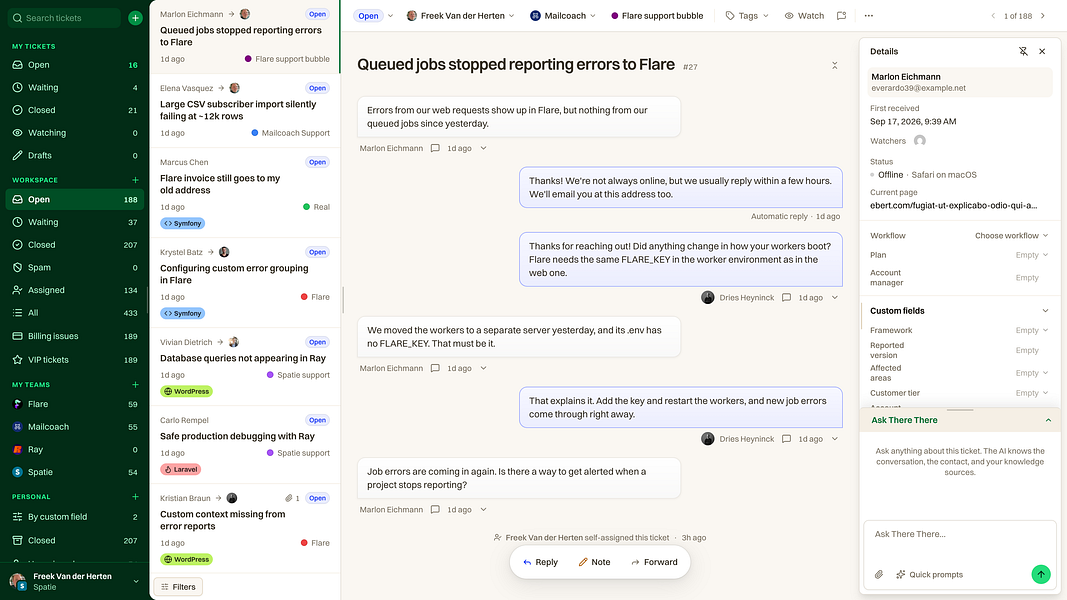Screen dimensions: 1067x600
Task: Add a watcher via the Watchers avatar
Action: [919, 141]
